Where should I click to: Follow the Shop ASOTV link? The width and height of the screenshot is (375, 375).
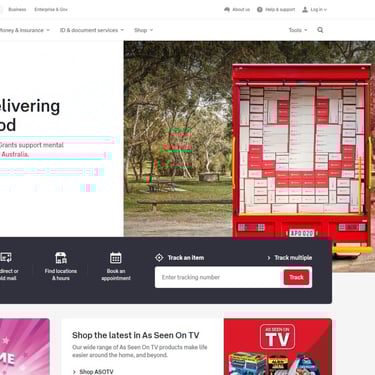pos(96,372)
